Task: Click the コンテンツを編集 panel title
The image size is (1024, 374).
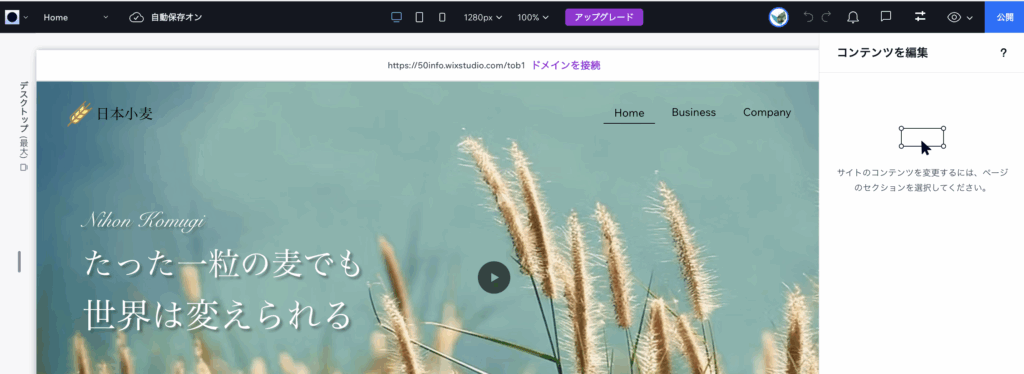Action: pos(882,54)
